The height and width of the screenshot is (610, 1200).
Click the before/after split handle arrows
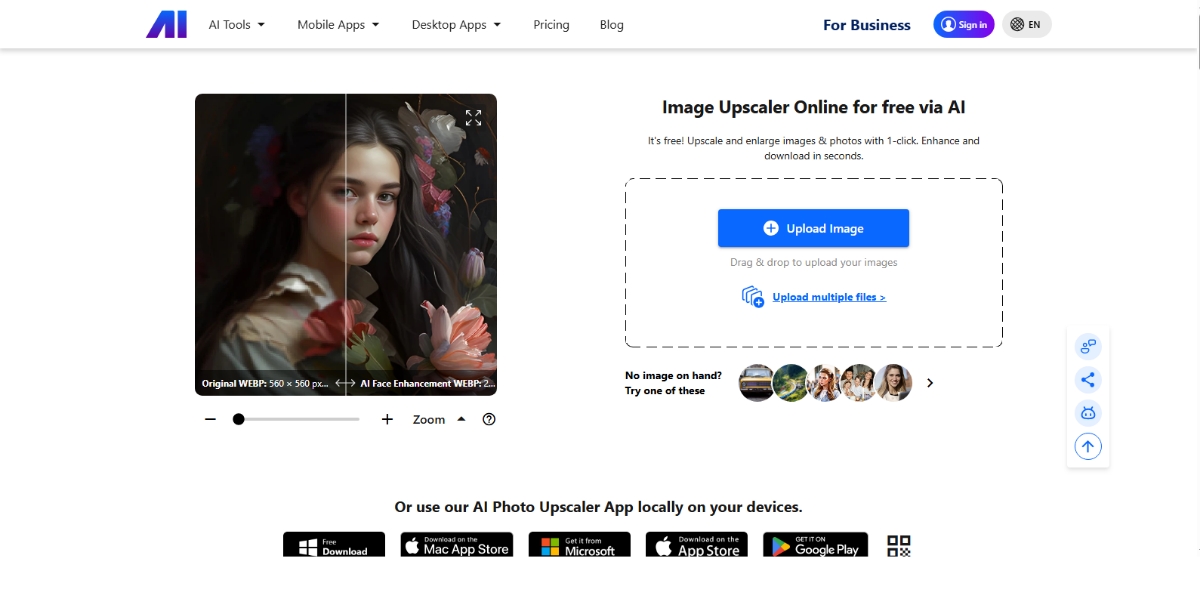pyautogui.click(x=346, y=383)
